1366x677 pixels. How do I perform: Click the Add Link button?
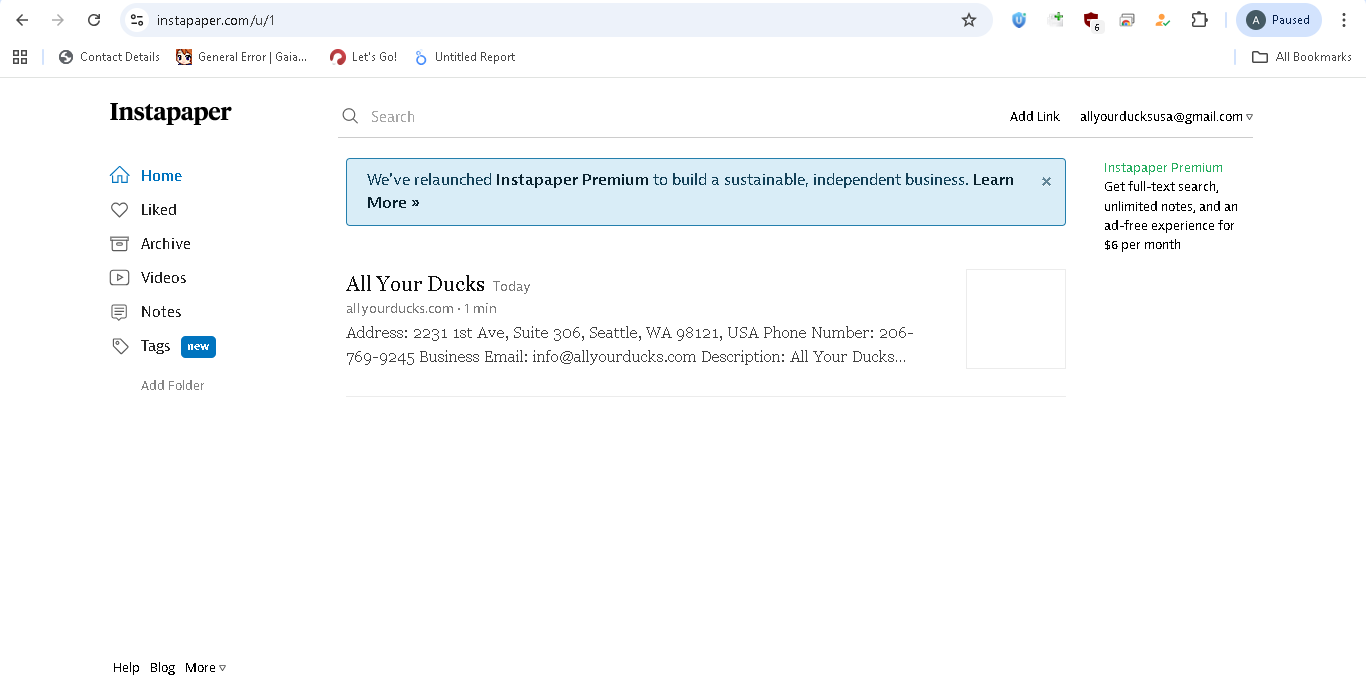(x=1034, y=117)
